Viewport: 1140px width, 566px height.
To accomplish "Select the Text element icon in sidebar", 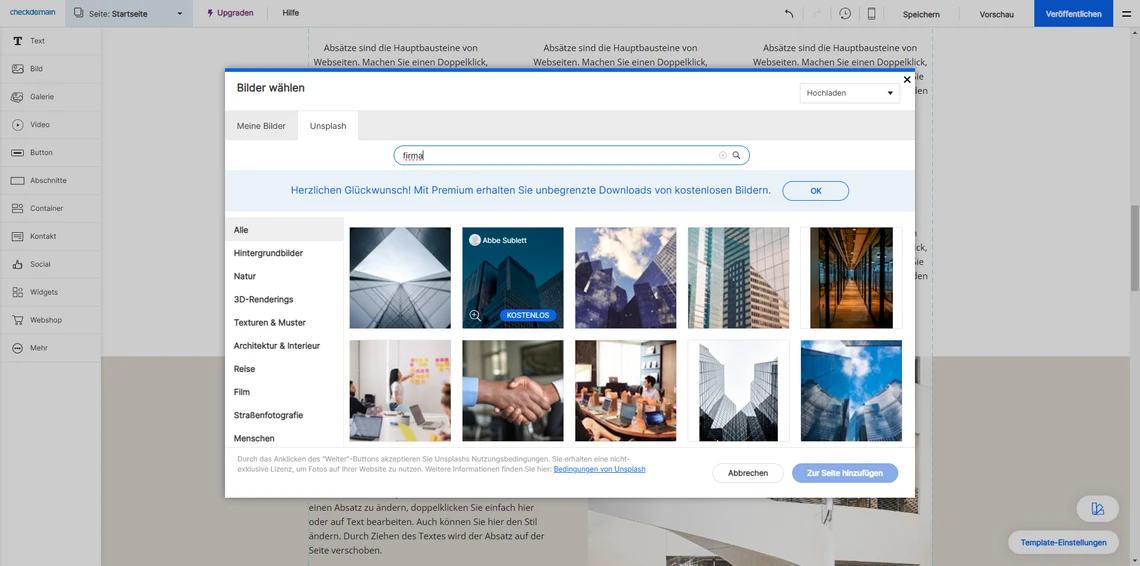I will [17, 41].
